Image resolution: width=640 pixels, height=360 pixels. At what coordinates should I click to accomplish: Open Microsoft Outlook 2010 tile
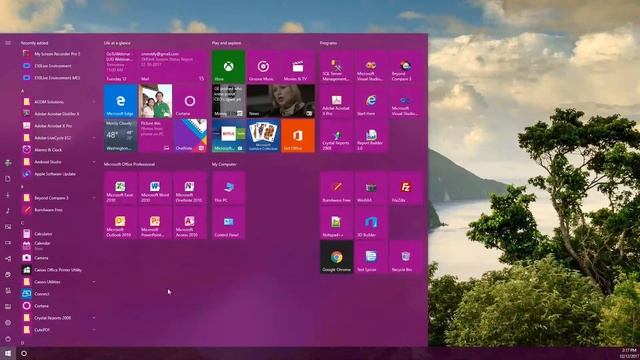[120, 222]
